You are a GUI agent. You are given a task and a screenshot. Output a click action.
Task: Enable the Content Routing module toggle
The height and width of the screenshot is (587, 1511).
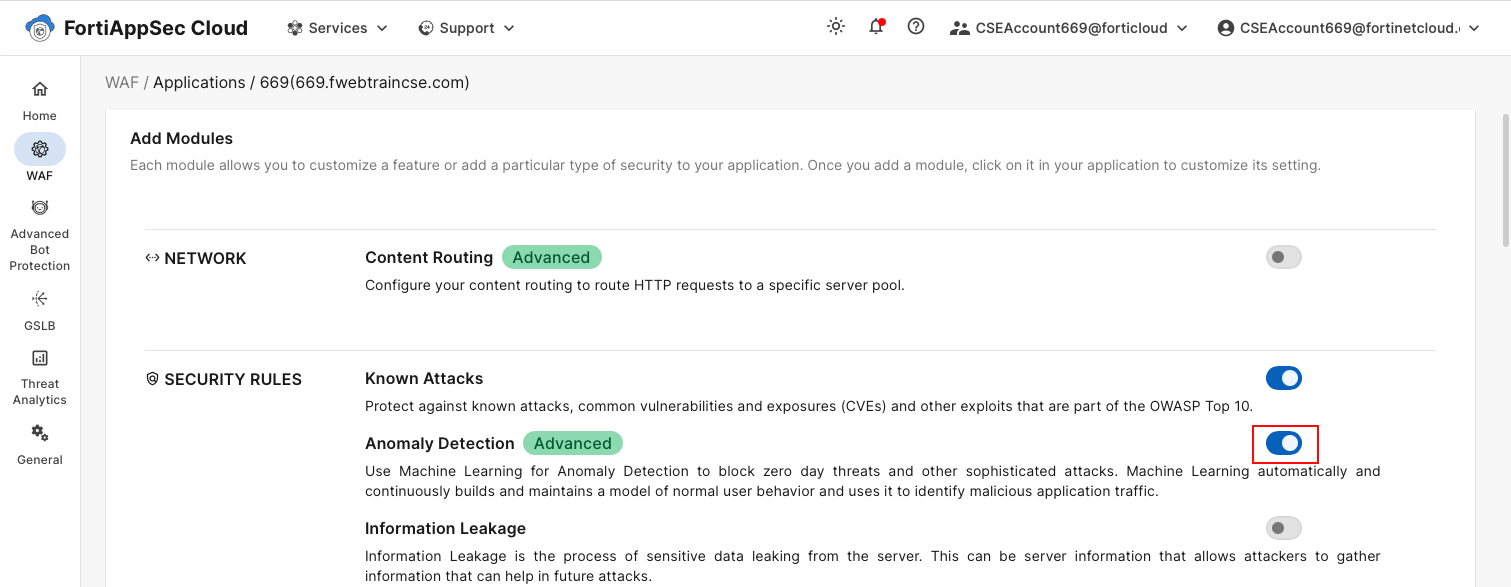coord(1284,258)
